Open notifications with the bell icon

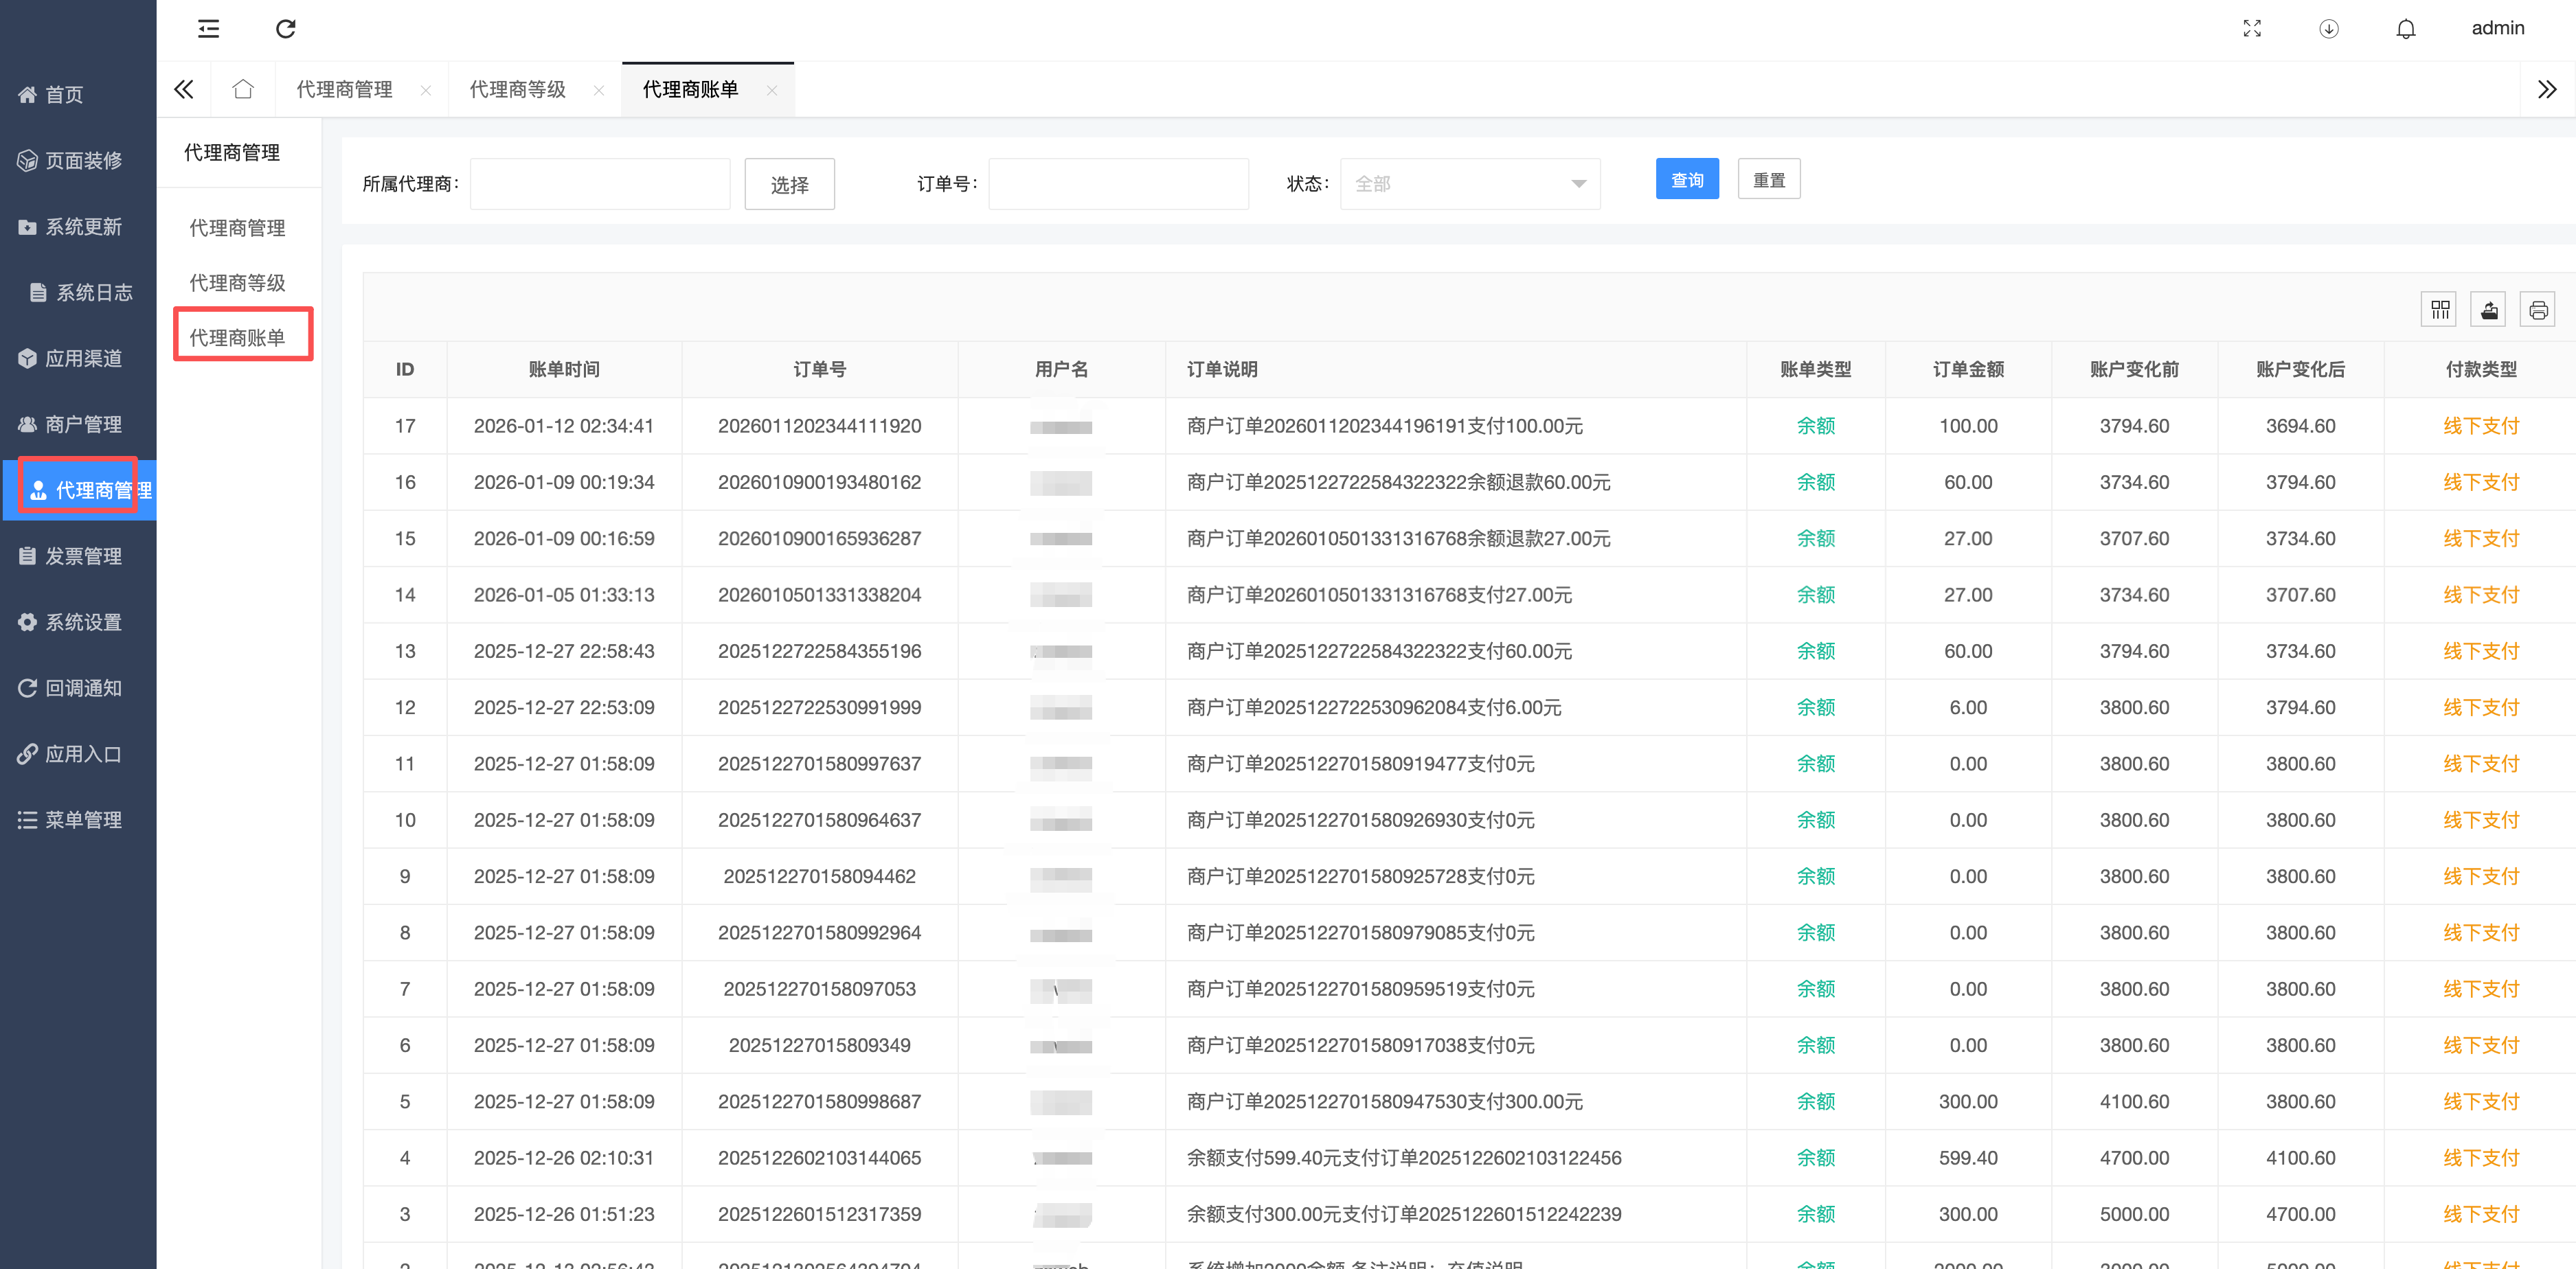2406,29
